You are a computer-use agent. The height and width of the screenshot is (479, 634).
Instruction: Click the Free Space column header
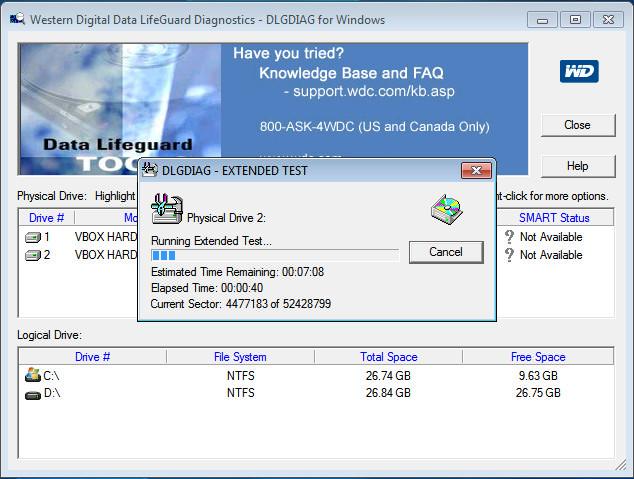tap(537, 357)
